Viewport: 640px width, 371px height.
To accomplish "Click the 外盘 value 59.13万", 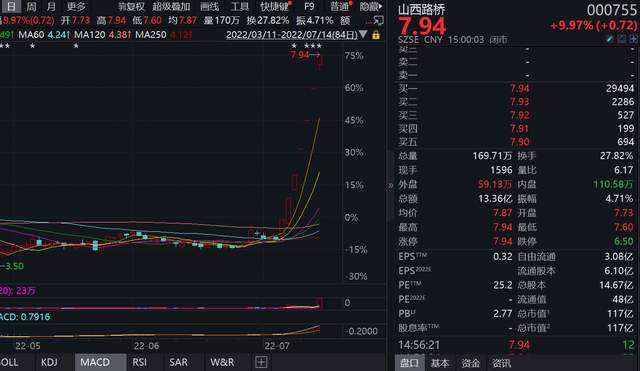I will (x=495, y=184).
